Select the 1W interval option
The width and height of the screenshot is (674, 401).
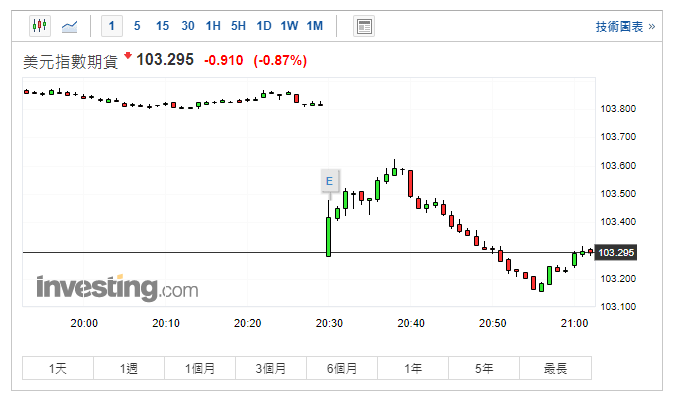pos(289,26)
